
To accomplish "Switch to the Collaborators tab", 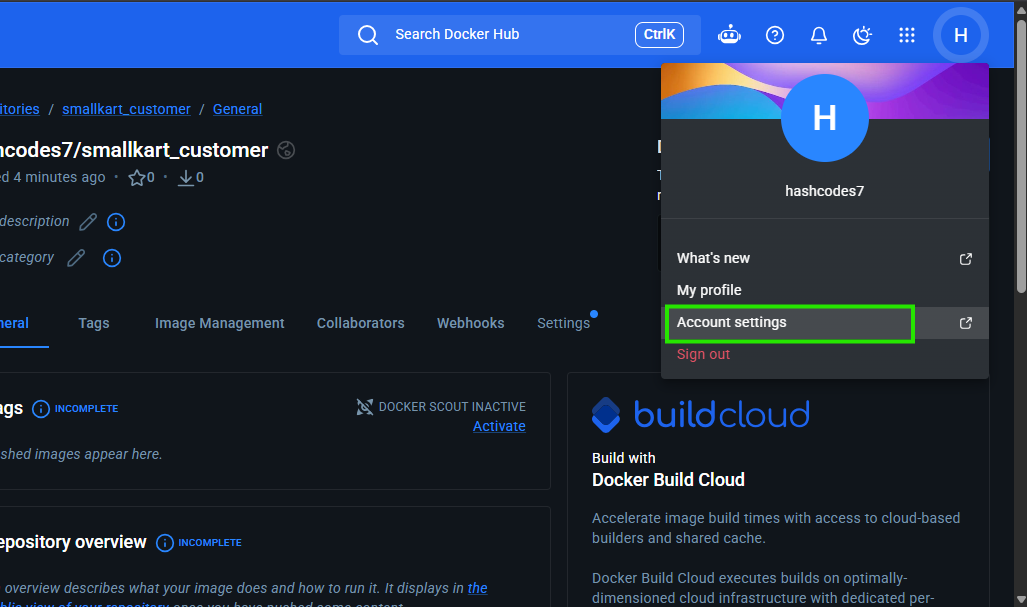I will coord(360,323).
